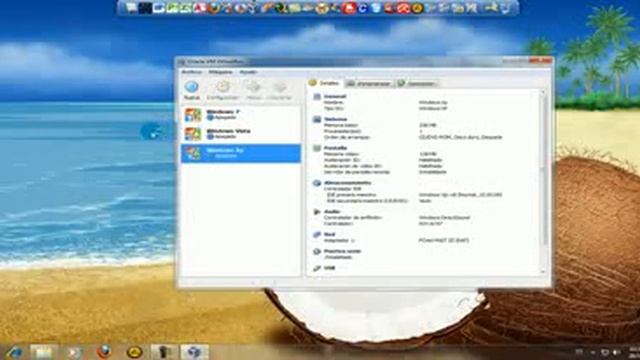Open the Ayuda menu

(x=248, y=72)
